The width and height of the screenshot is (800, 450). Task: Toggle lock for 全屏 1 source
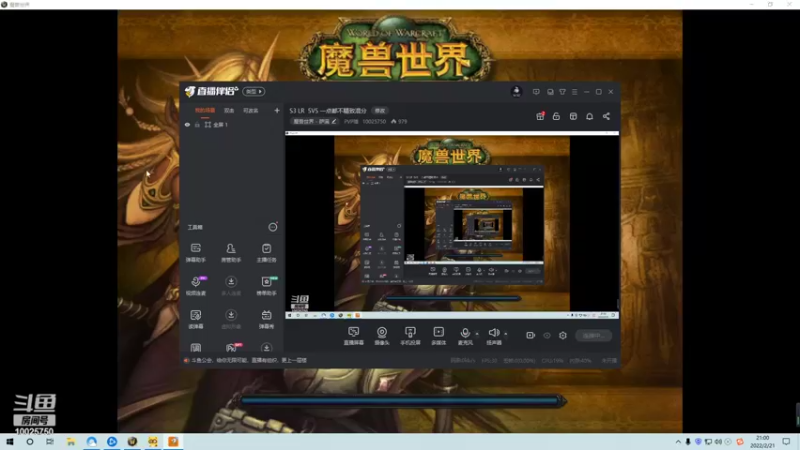197,124
